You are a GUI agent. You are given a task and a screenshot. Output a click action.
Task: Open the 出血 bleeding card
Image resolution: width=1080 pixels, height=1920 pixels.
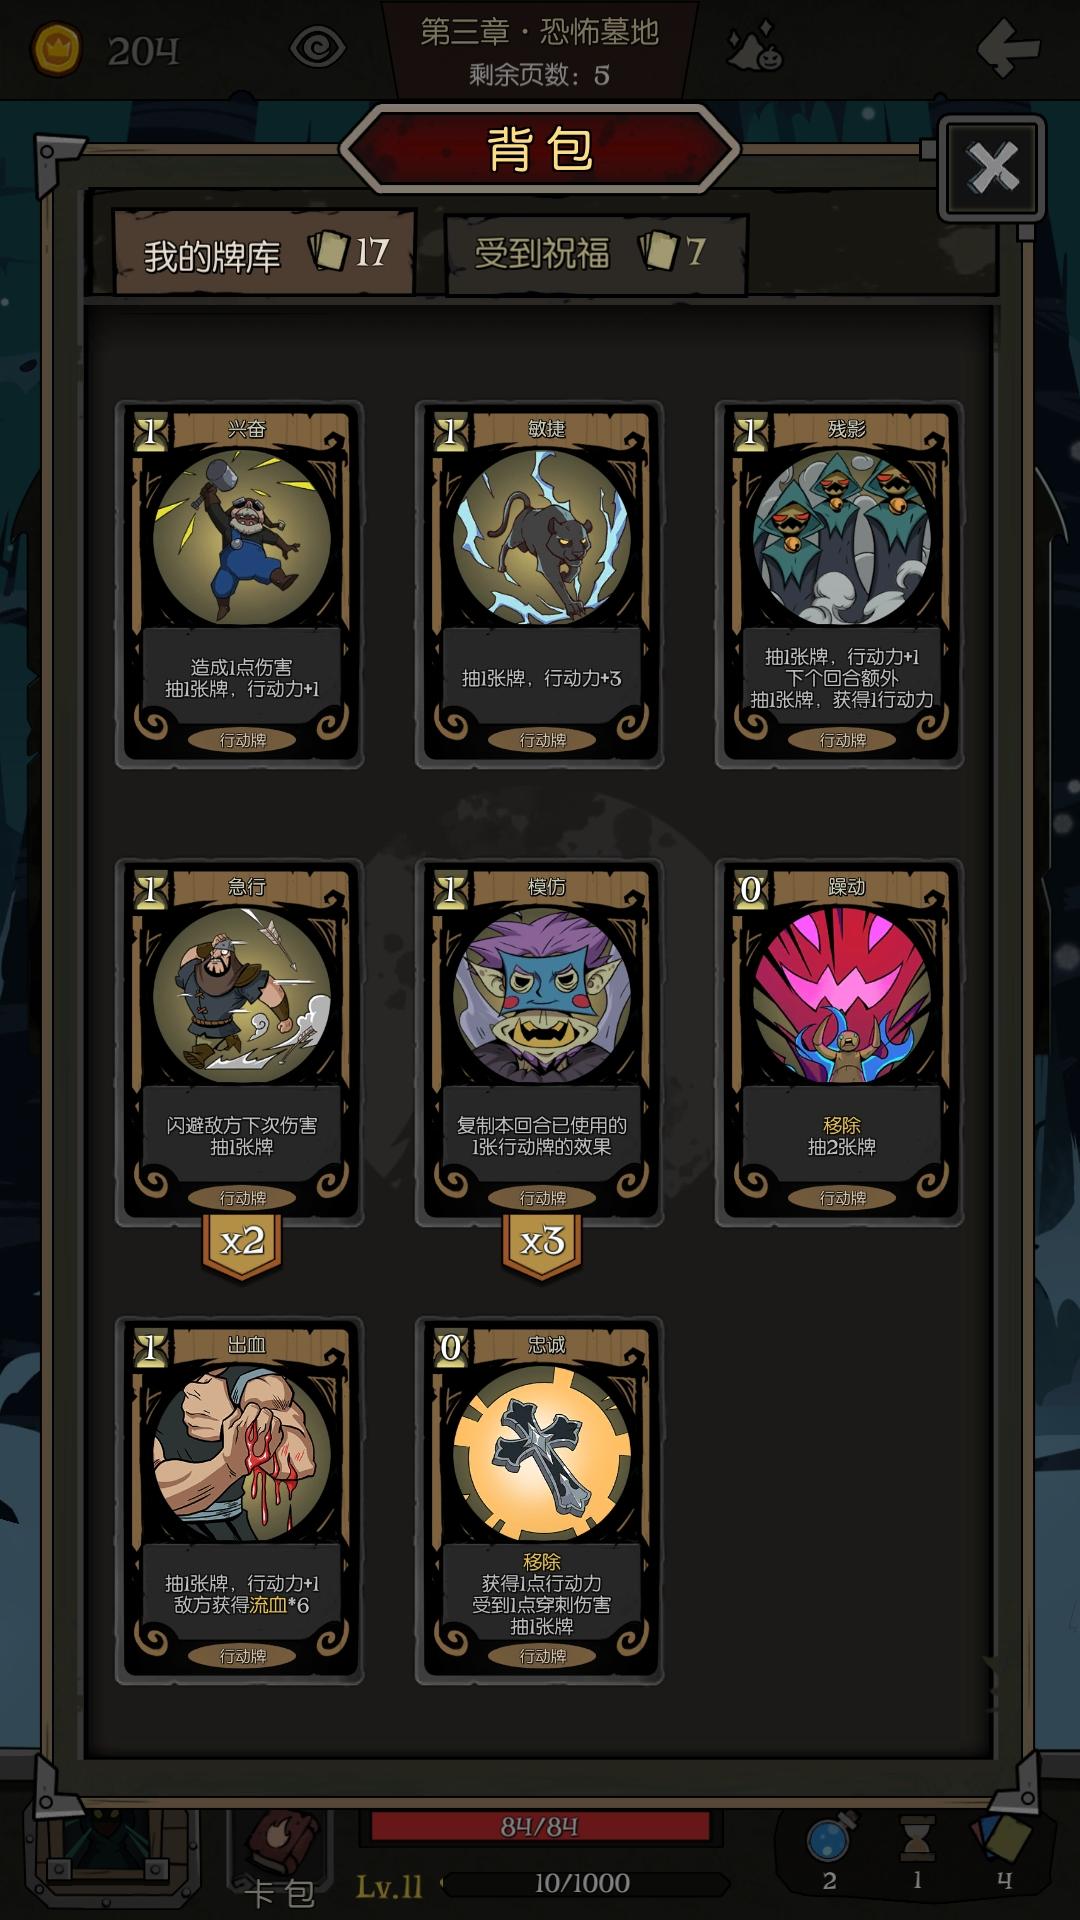[240, 1501]
